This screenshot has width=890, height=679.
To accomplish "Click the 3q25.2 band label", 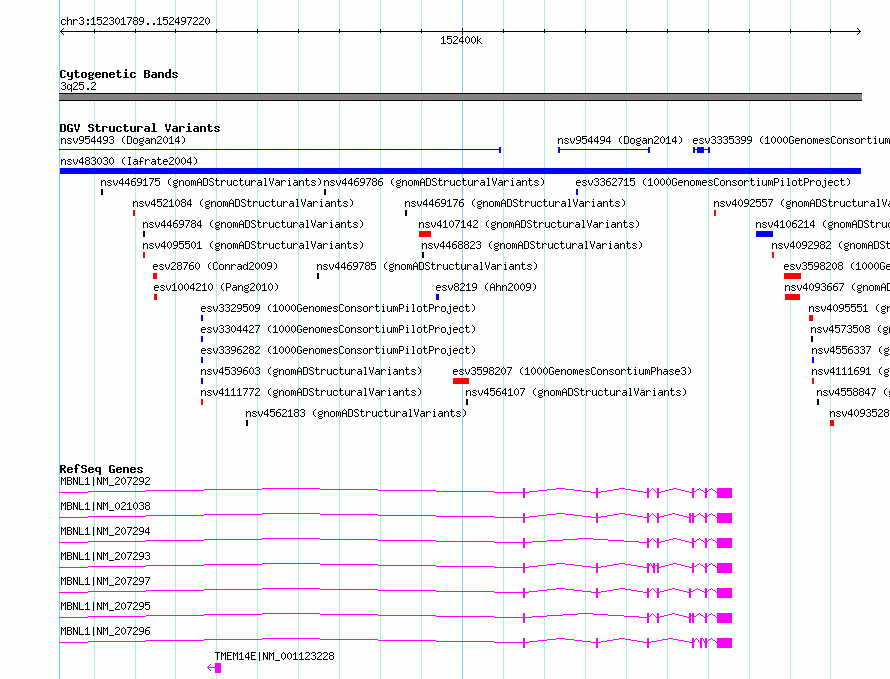I will (78, 86).
